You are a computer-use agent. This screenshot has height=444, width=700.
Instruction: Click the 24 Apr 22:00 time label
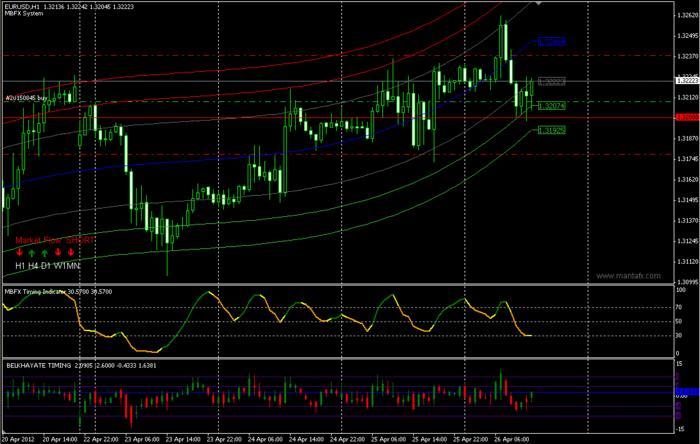pos(347,439)
